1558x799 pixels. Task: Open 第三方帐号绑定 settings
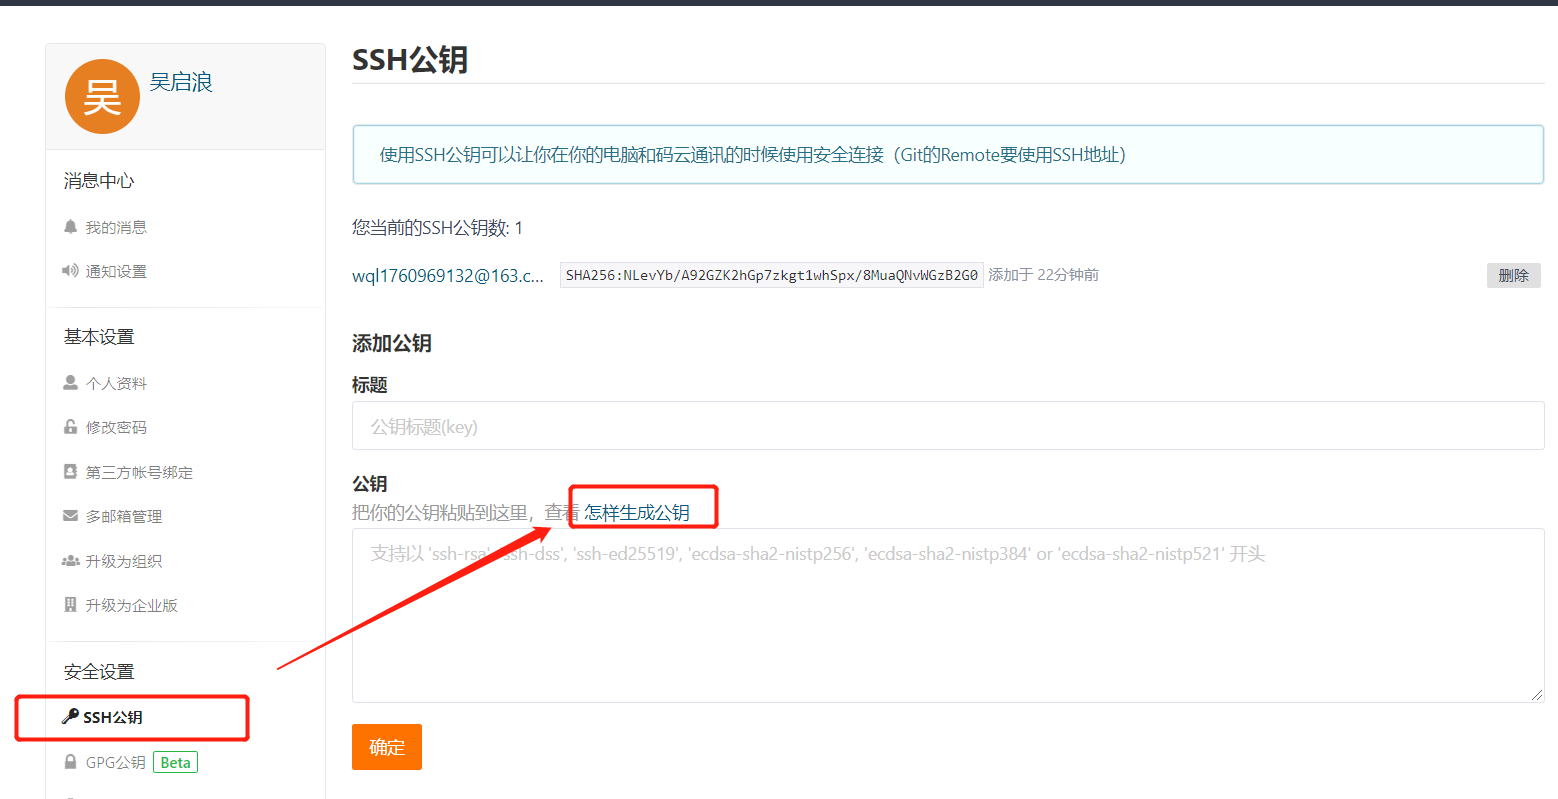(139, 473)
